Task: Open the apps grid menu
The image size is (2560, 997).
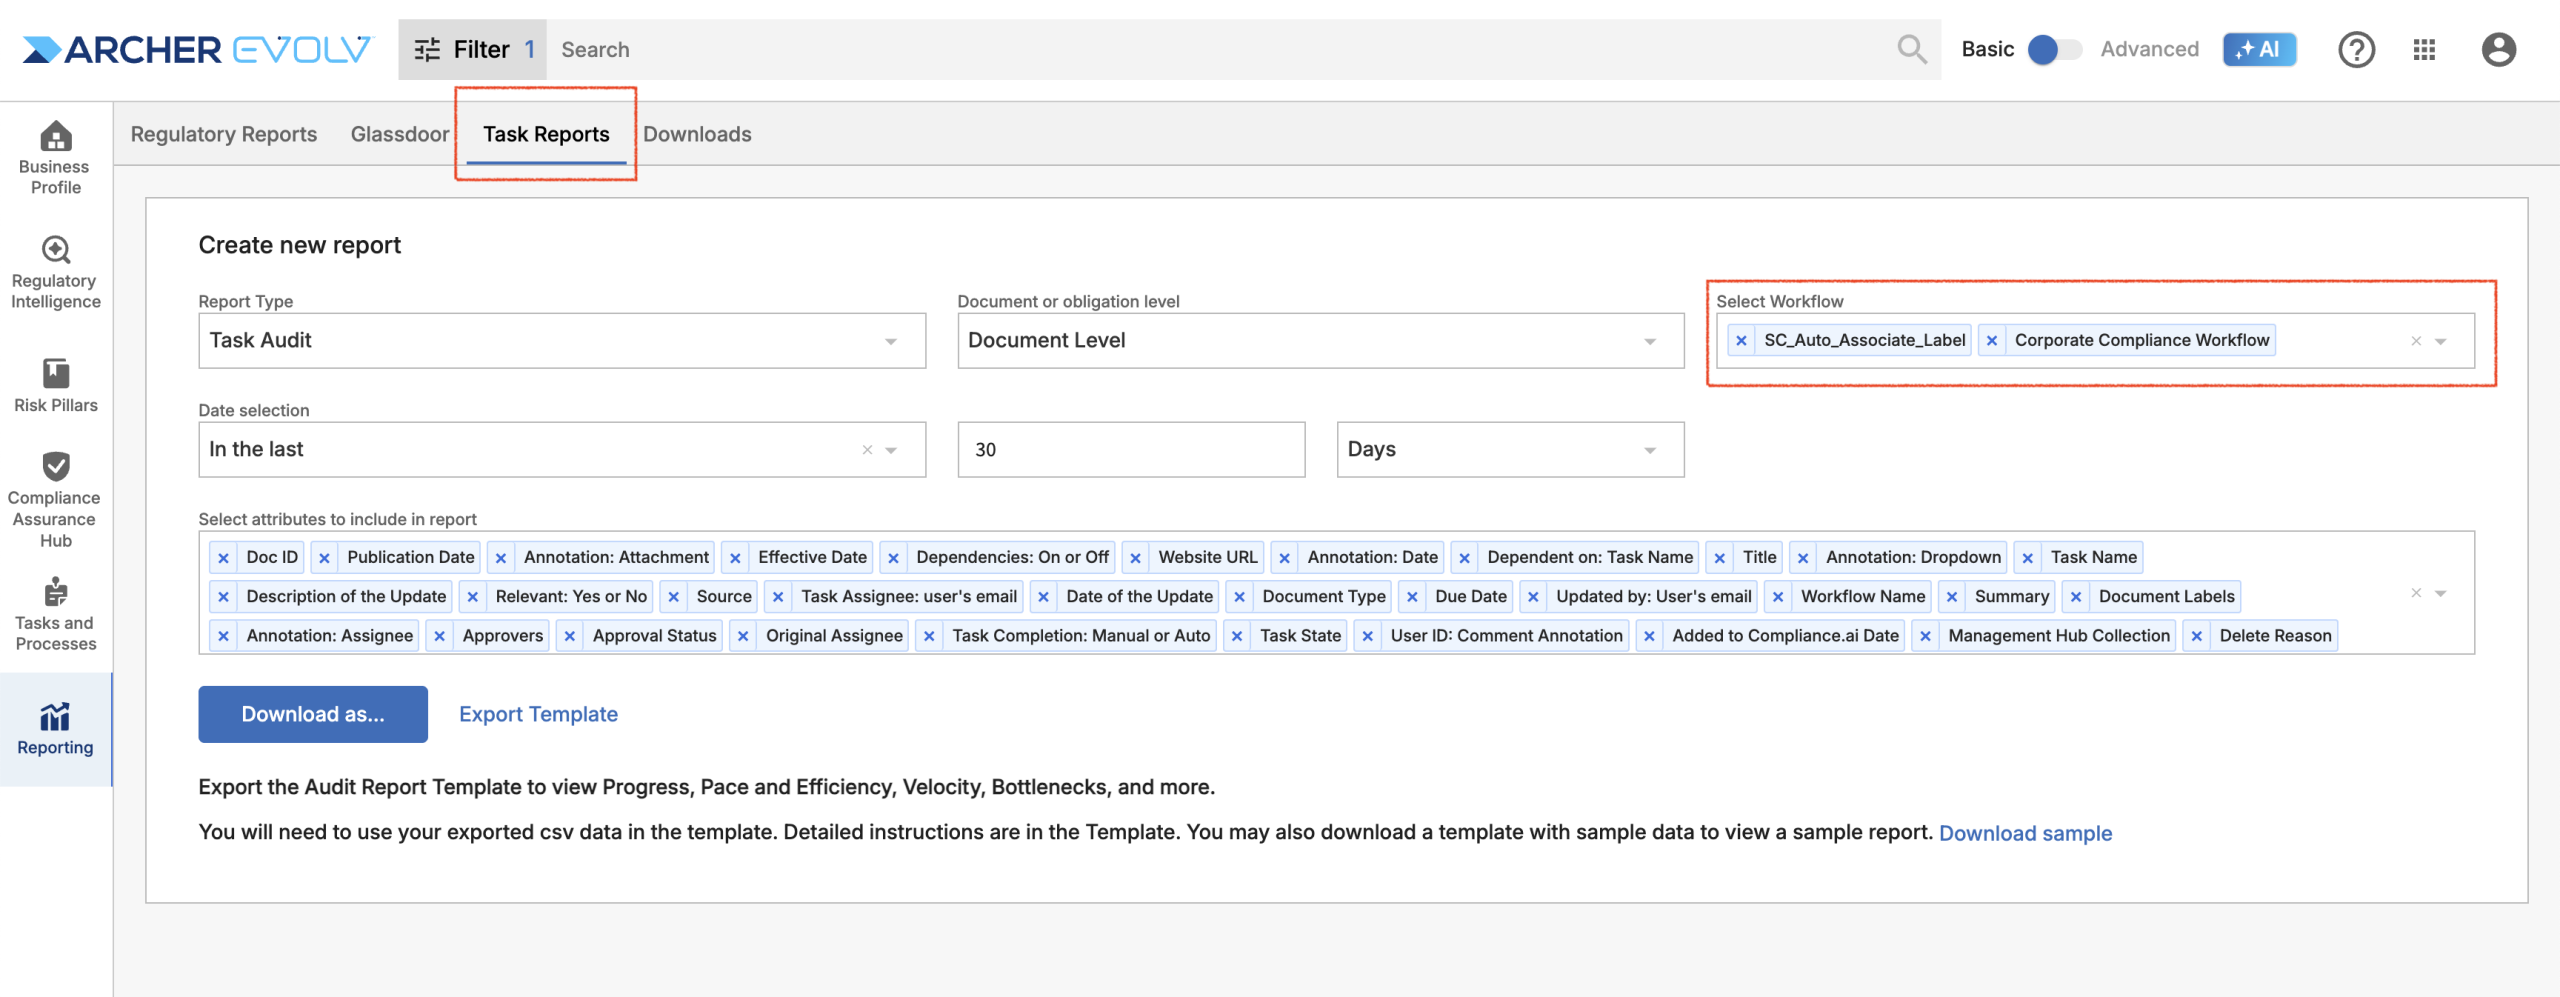Action: click(2424, 50)
